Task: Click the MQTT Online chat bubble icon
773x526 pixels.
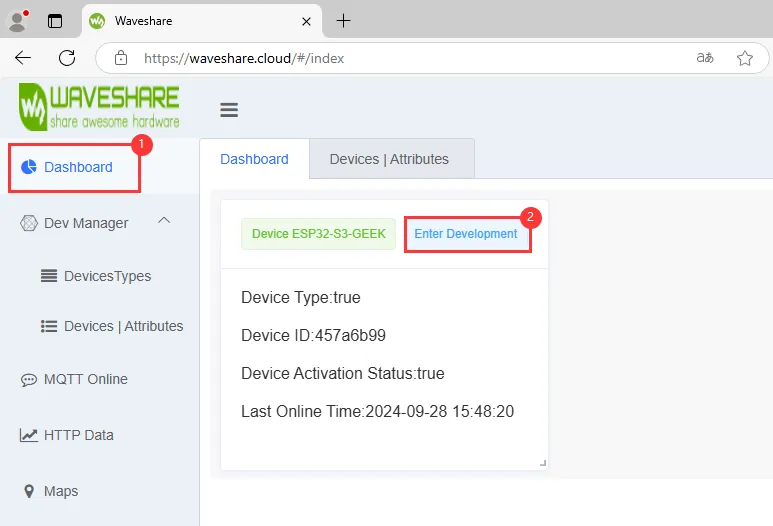Action: [29, 380]
